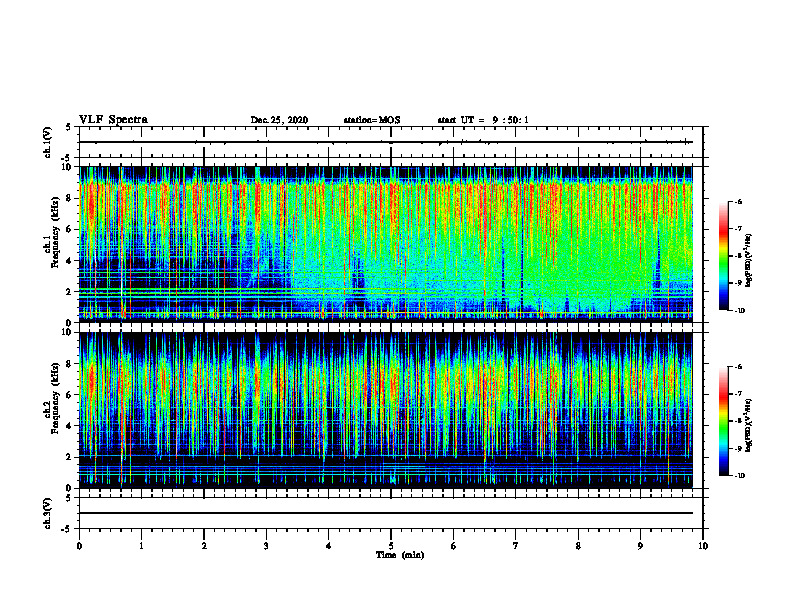Viewport: 792px width, 612px height.
Task: Click the 'start UT = 9 : 50: 1' label
Action: [483, 120]
